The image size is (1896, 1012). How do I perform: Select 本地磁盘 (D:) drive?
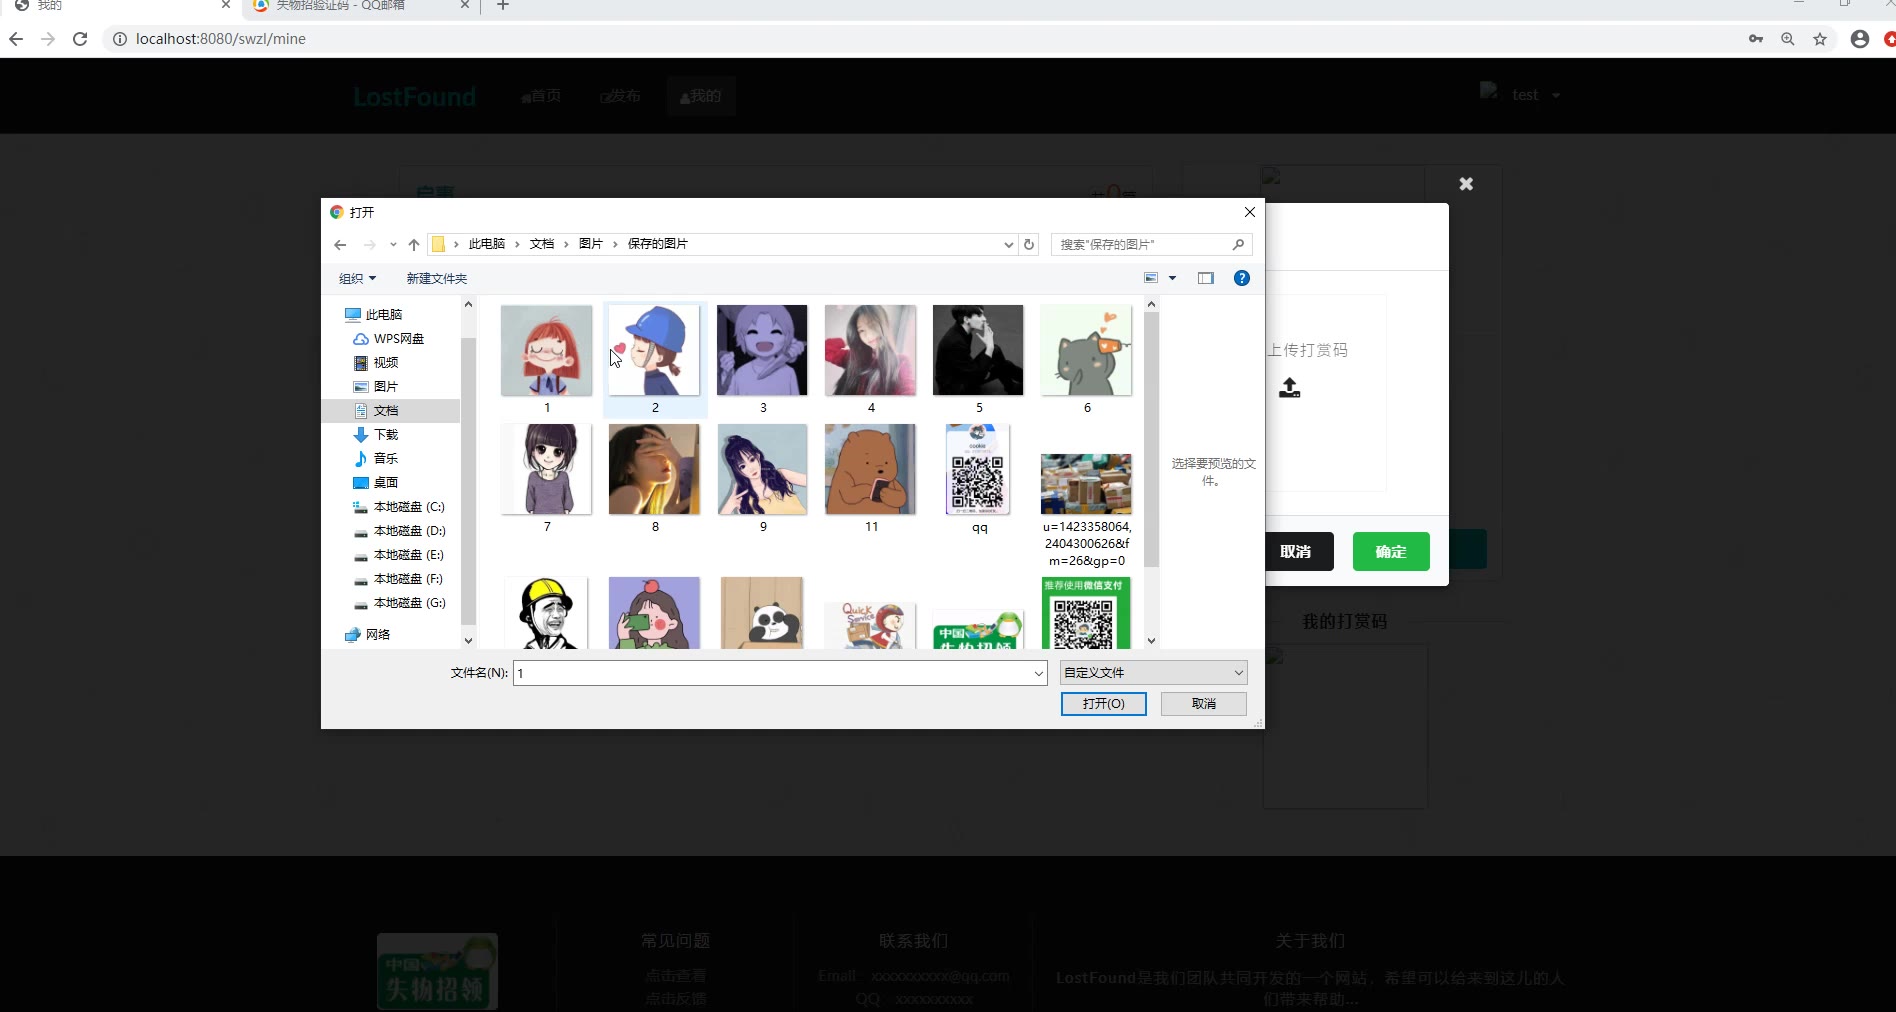[399, 531]
